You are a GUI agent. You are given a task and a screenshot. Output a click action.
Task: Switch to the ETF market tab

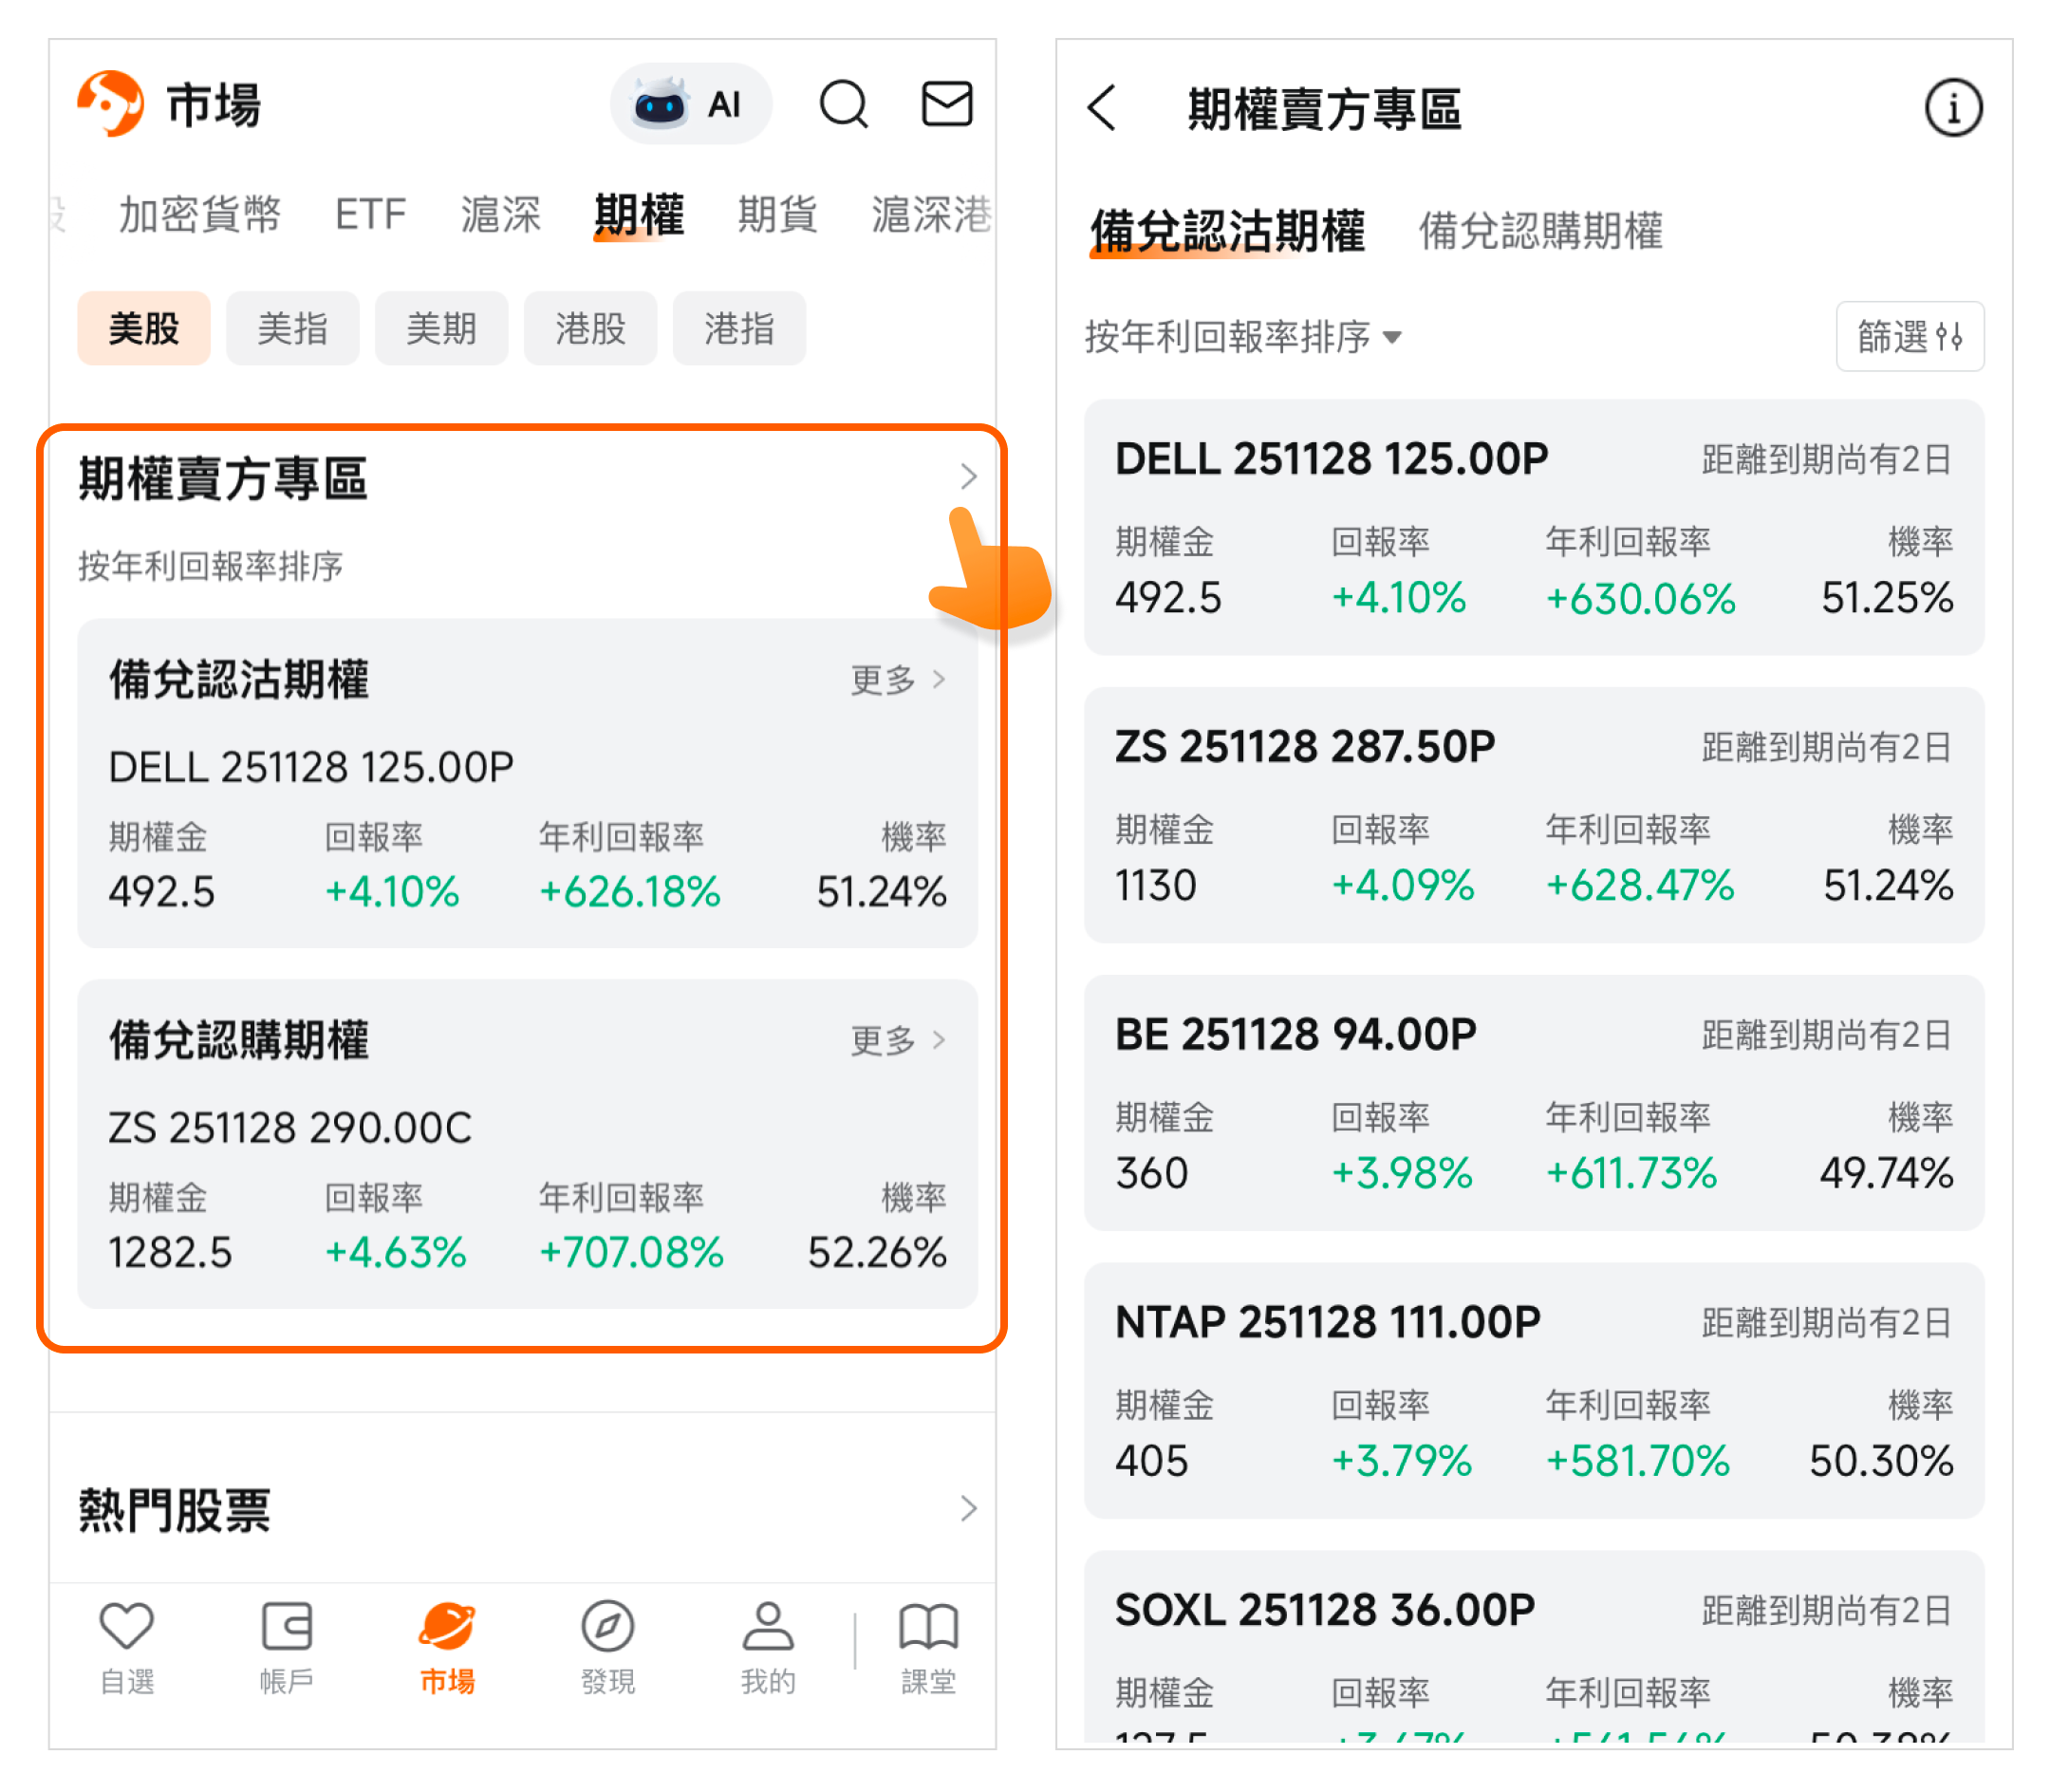point(370,214)
